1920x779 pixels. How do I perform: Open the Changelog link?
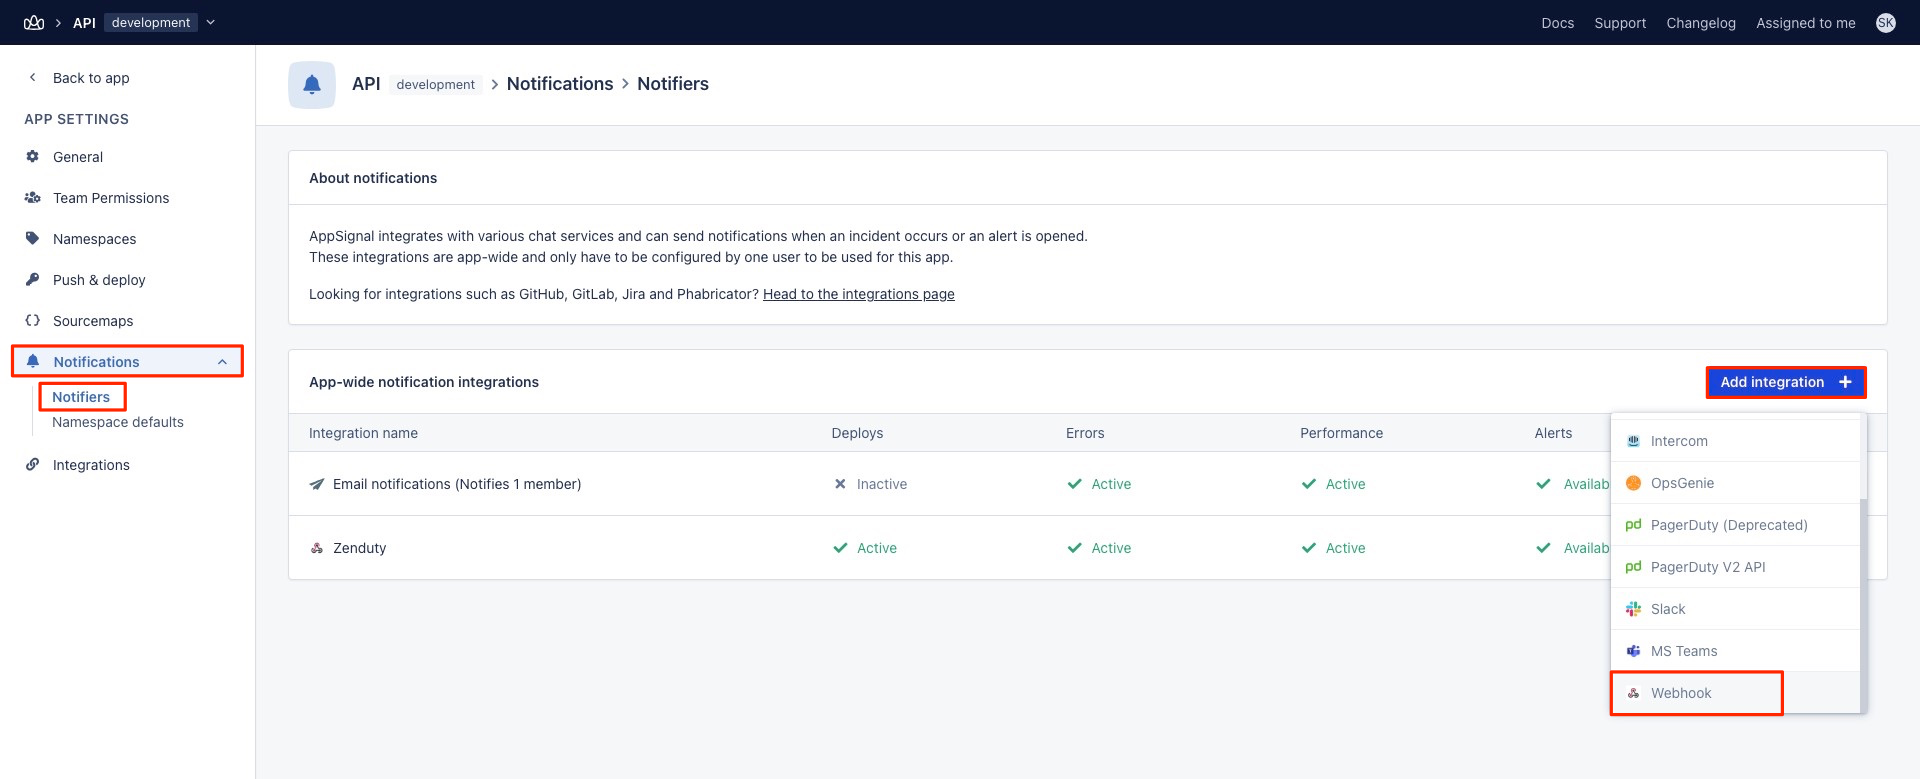tap(1701, 23)
